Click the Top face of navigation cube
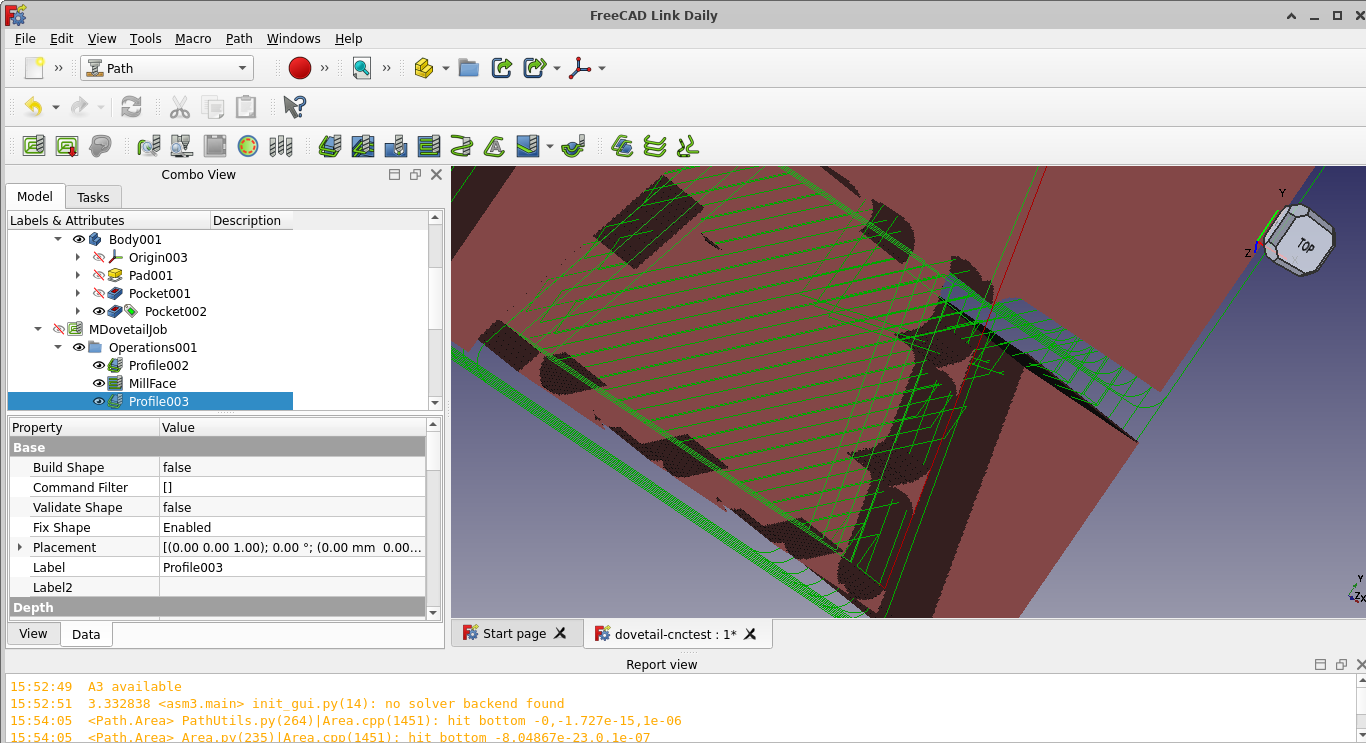The width and height of the screenshot is (1366, 743). [x=1304, y=244]
